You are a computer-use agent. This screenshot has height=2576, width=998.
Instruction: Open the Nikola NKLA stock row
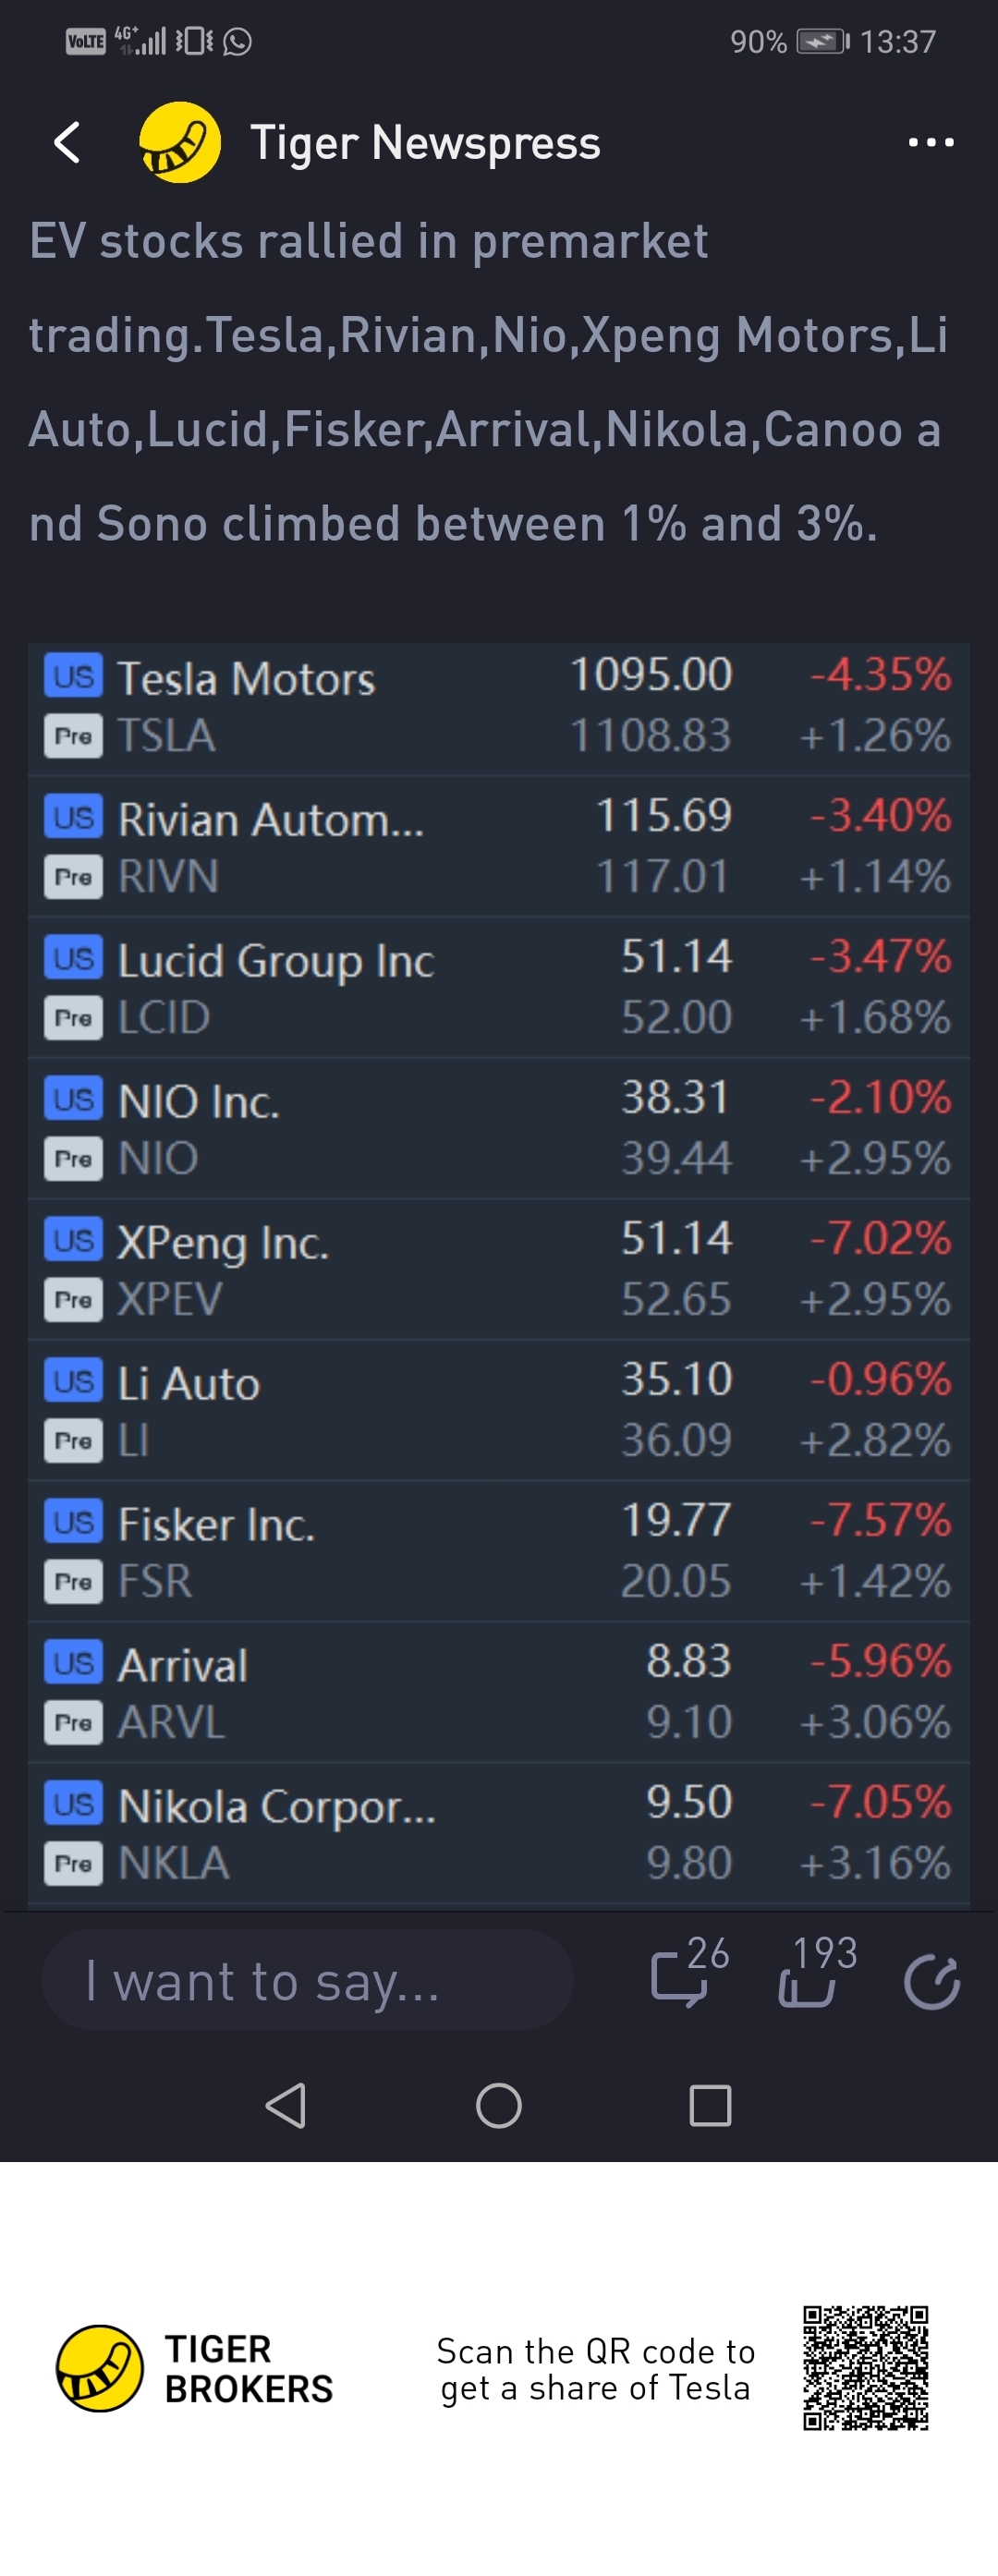point(498,1834)
